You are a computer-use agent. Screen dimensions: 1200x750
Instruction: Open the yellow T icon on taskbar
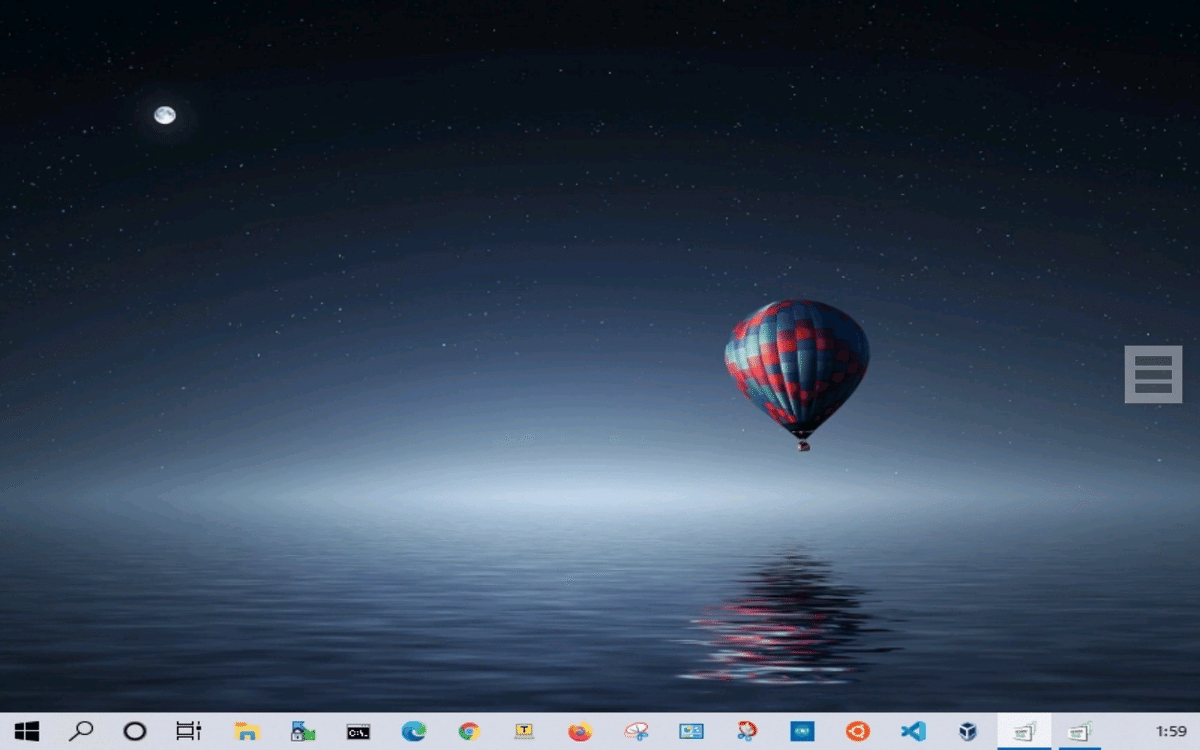(524, 732)
